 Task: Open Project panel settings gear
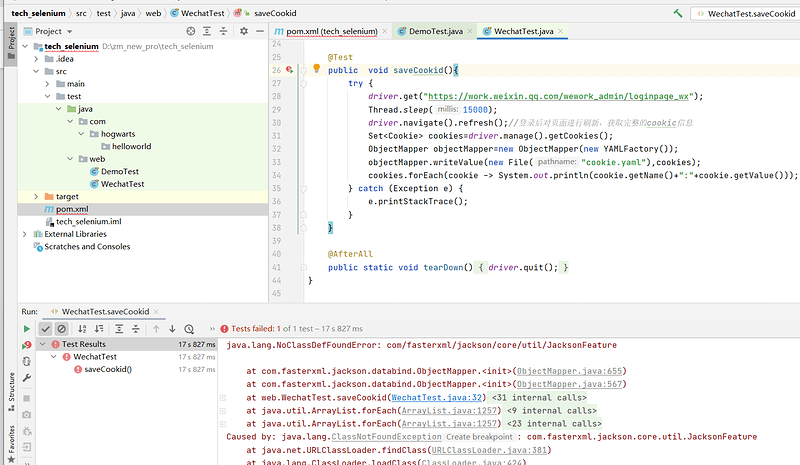(x=244, y=31)
